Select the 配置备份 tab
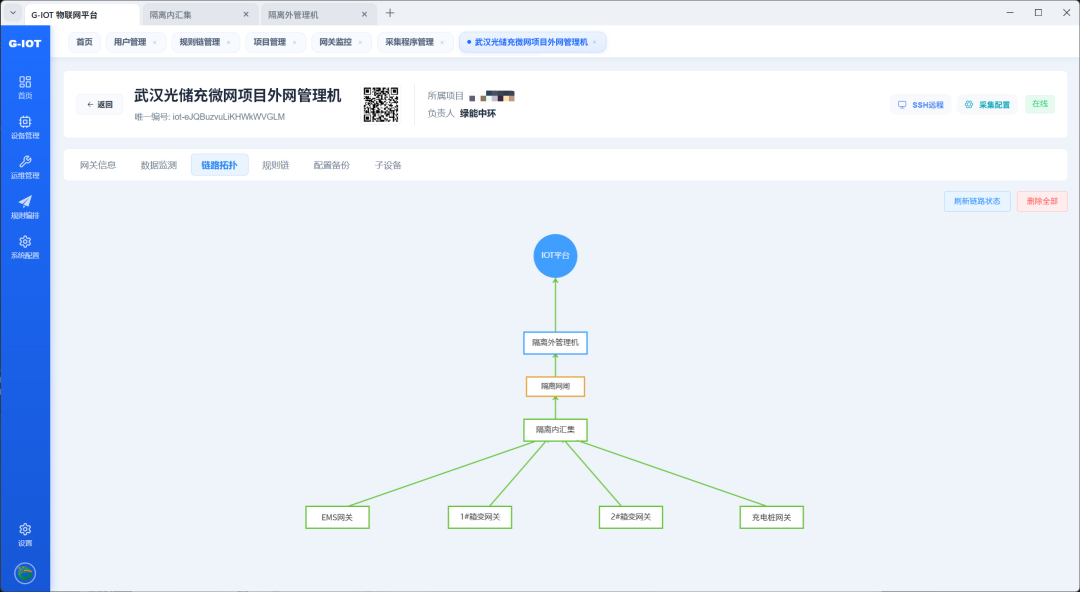The image size is (1080, 592). (331, 165)
